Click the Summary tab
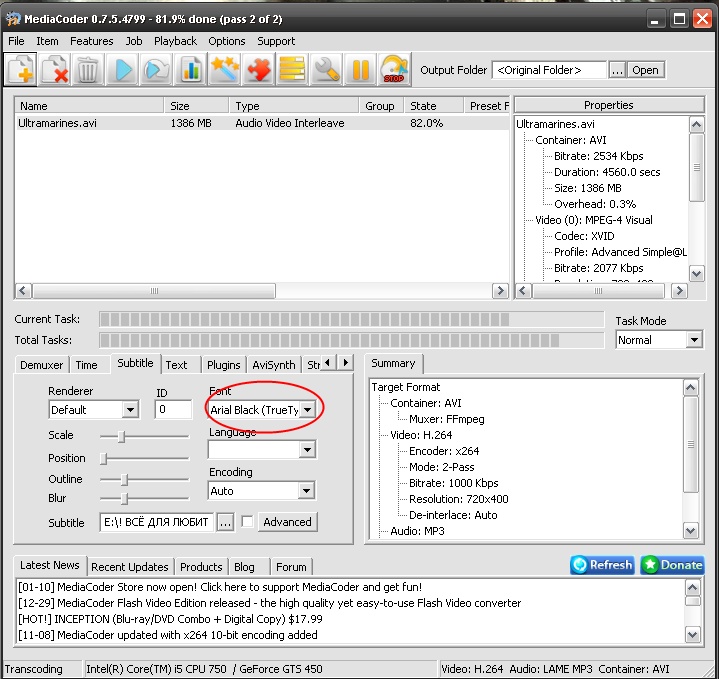Screen dimensions: 719x679 [x=393, y=364]
